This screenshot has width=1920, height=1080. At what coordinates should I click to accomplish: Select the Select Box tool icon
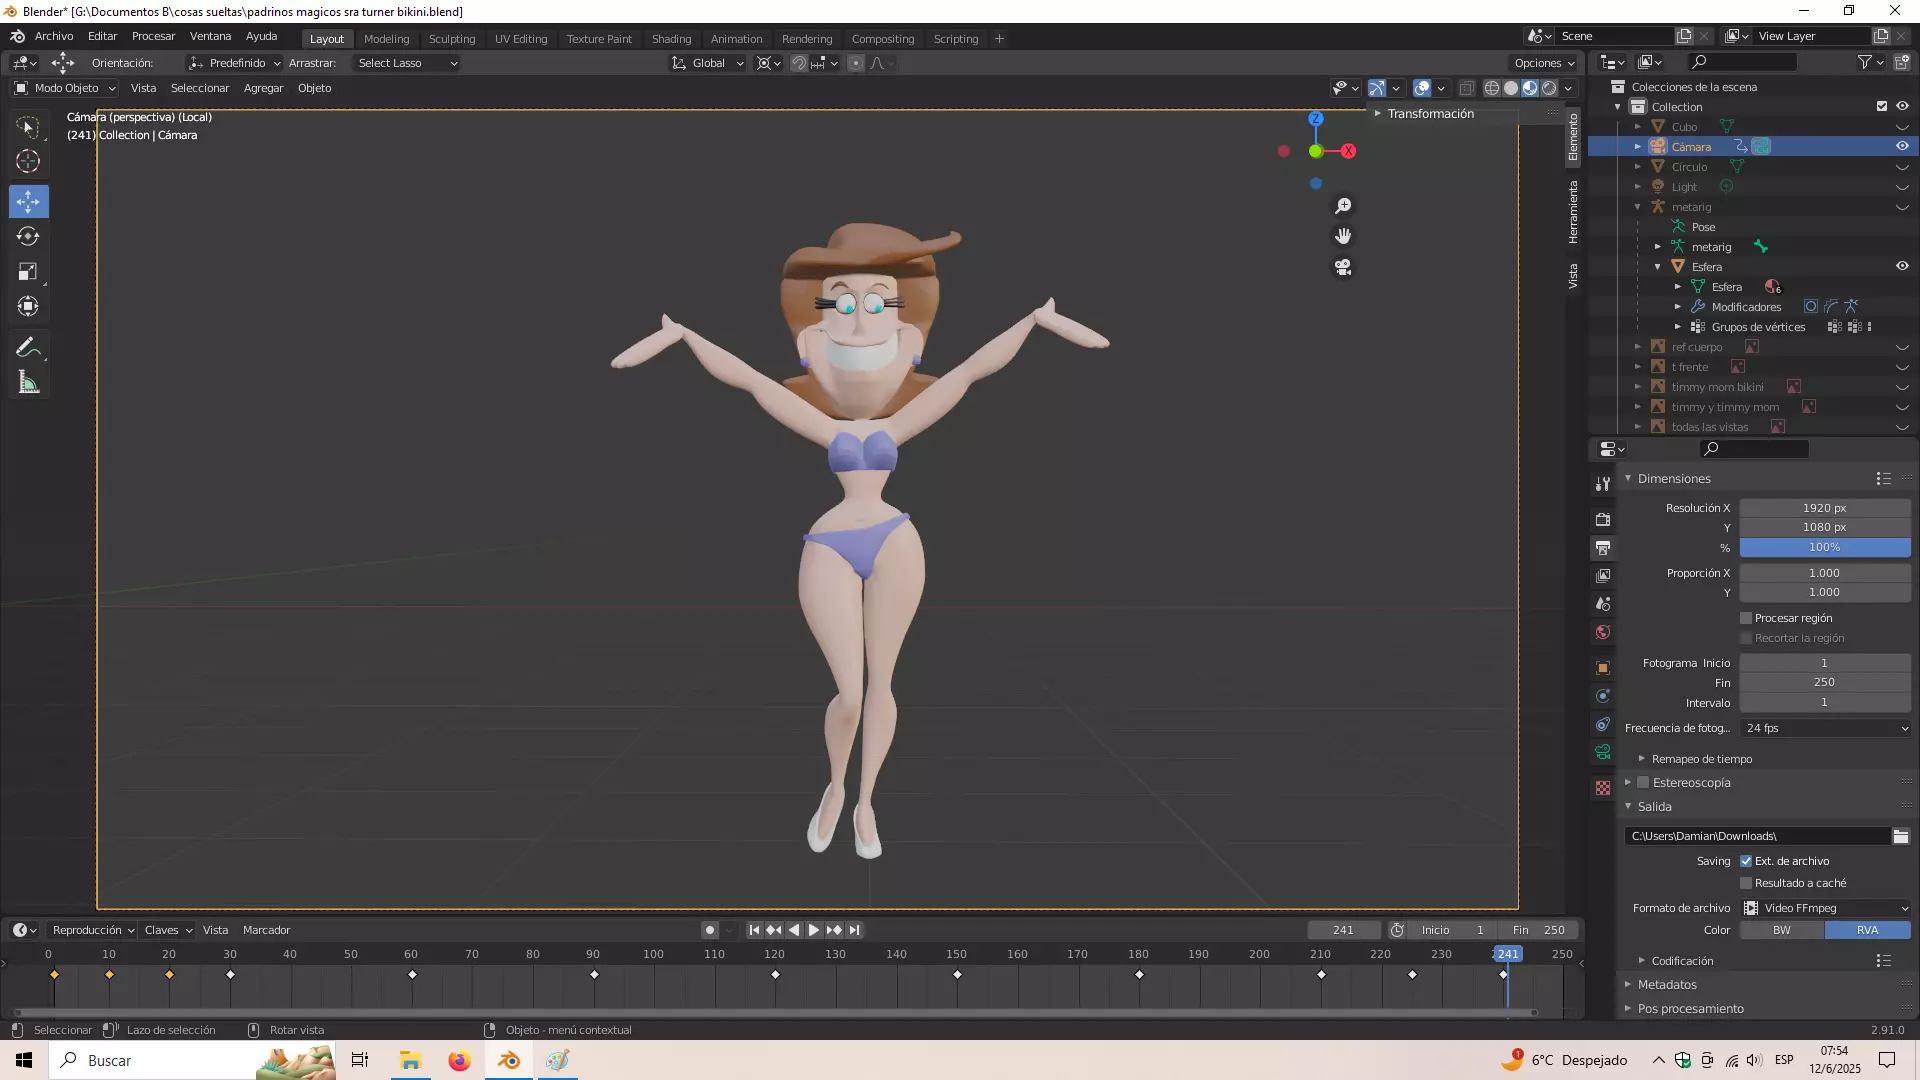(x=28, y=127)
